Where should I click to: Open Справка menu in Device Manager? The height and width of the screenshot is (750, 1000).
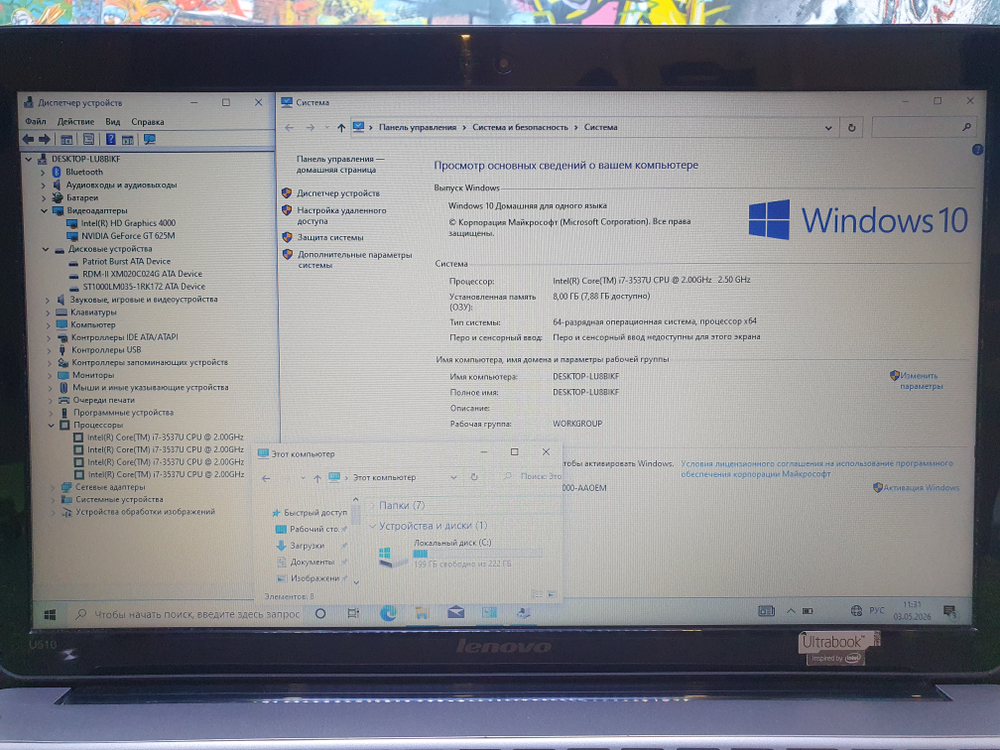tap(147, 121)
